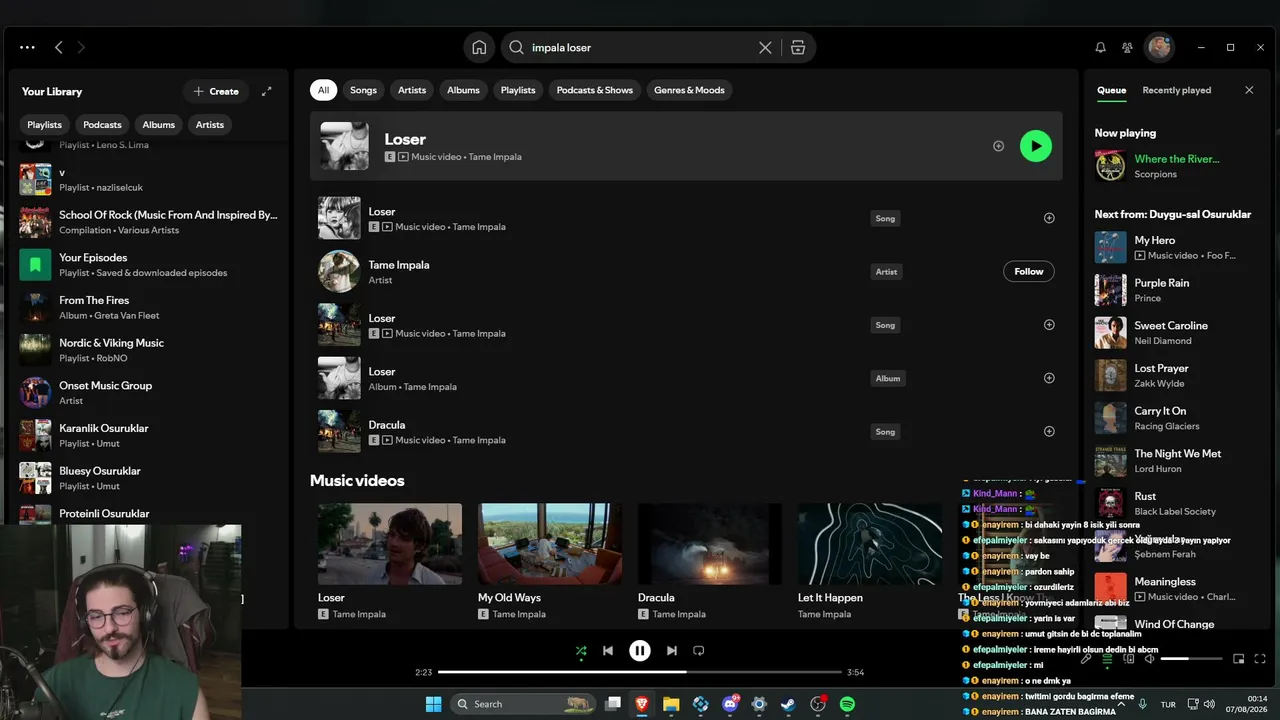The image size is (1280, 720).
Task: Open the lyrics microphone icon
Action: point(1086,659)
